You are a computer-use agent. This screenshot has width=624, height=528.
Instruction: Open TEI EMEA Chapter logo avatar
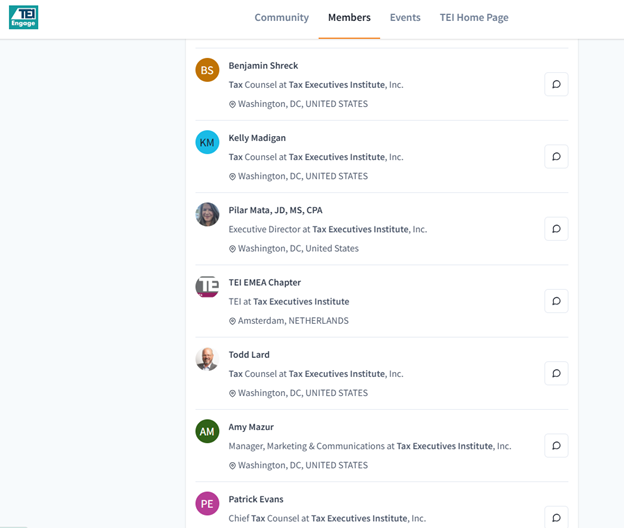click(x=207, y=287)
